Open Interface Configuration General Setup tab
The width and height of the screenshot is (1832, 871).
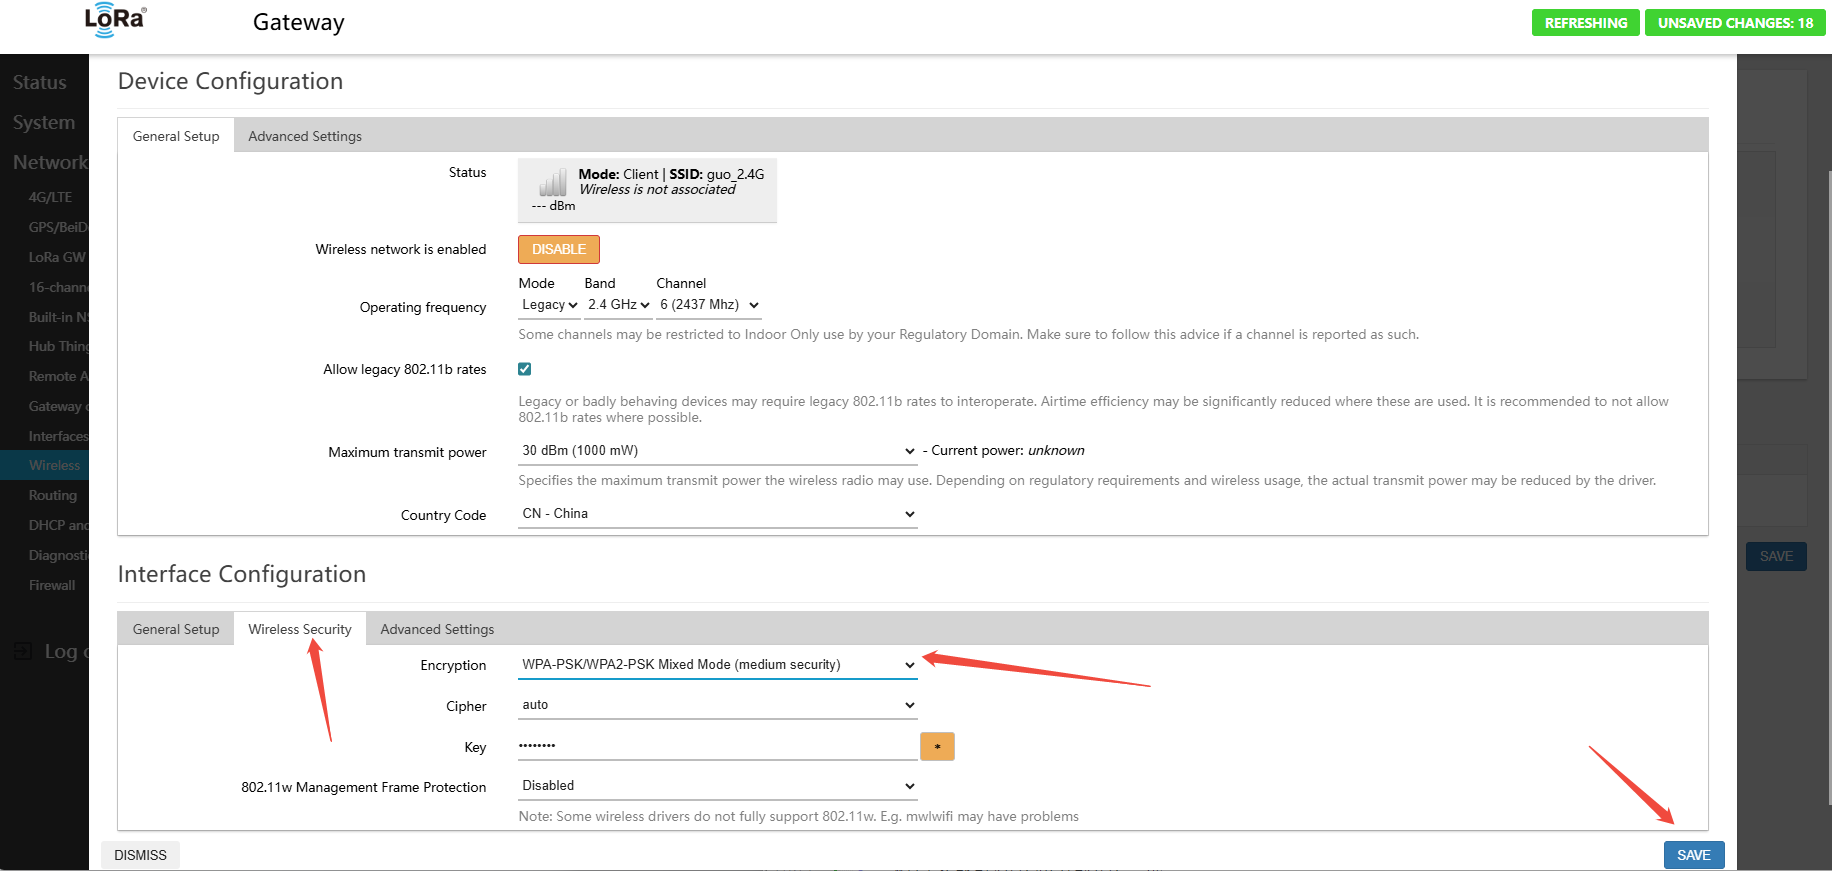pyautogui.click(x=176, y=629)
